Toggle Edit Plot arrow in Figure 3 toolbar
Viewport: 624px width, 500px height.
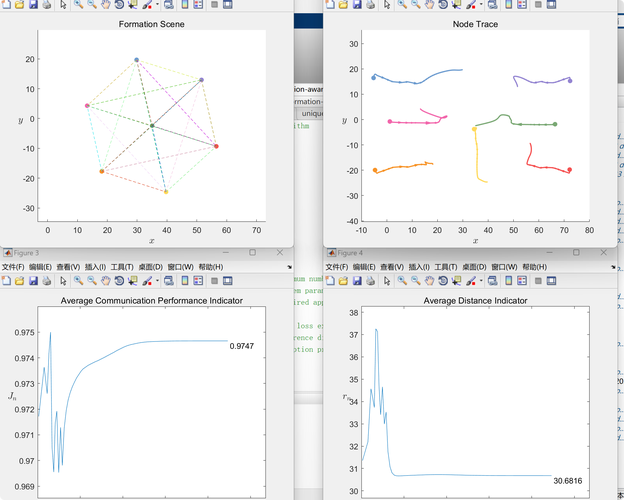[x=63, y=282]
